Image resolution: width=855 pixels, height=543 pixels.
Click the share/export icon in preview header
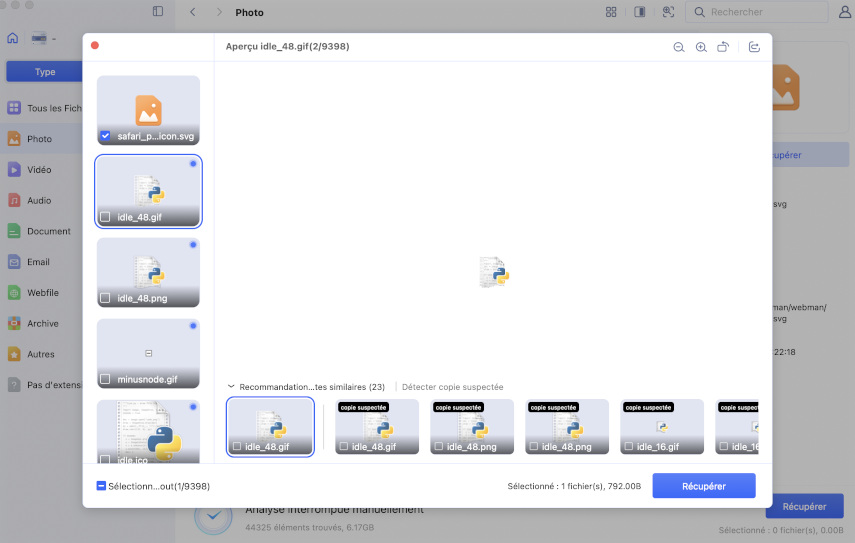pyautogui.click(x=754, y=47)
